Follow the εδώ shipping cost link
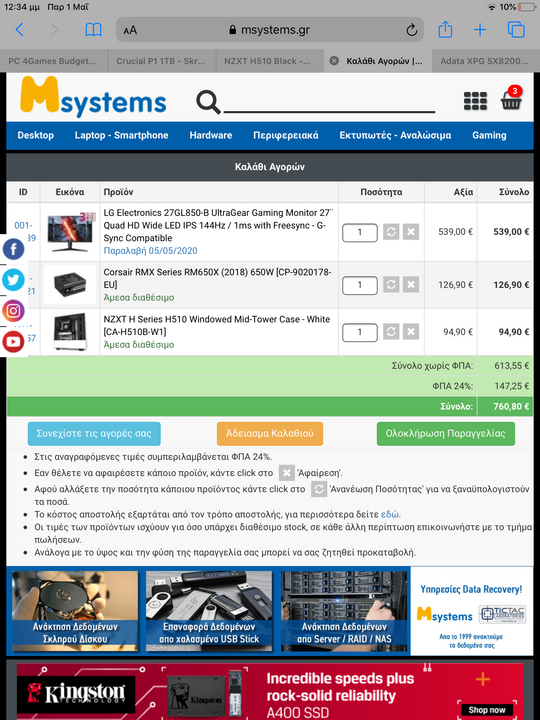 [390, 514]
